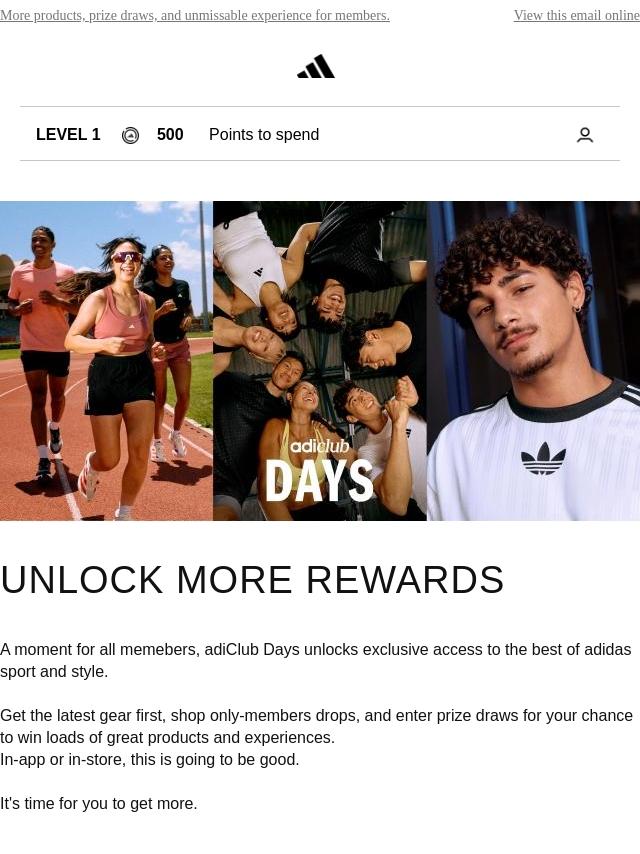Click the Trefoil logo on the white jersey
The image size is (640, 854).
pos(543,458)
